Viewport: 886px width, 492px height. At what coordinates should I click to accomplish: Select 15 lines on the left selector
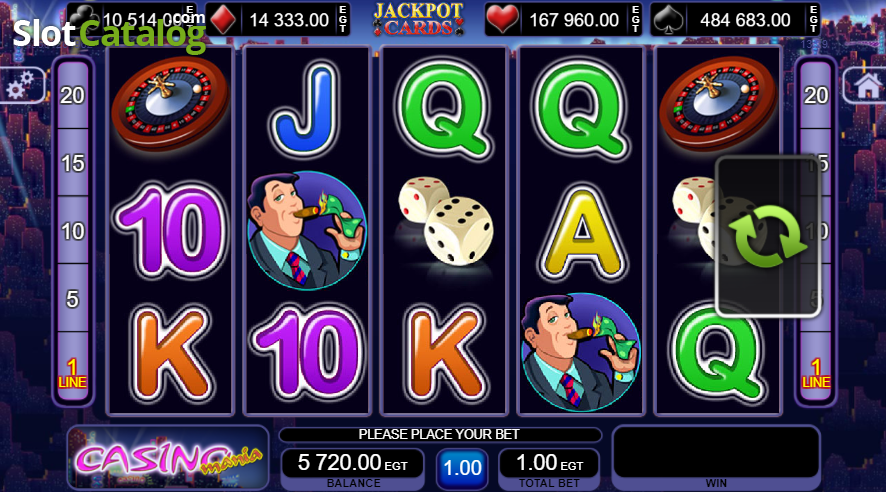(x=73, y=163)
